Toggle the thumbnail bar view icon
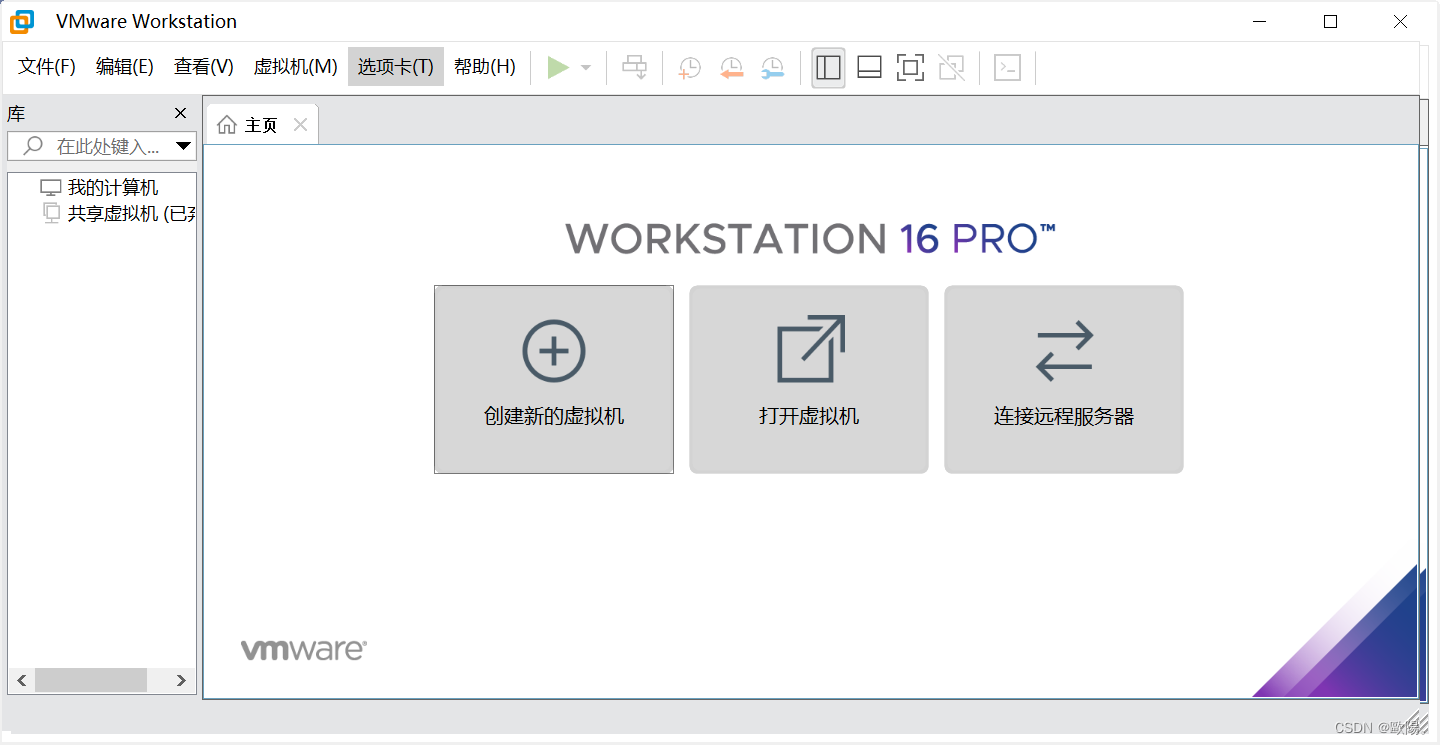 869,67
